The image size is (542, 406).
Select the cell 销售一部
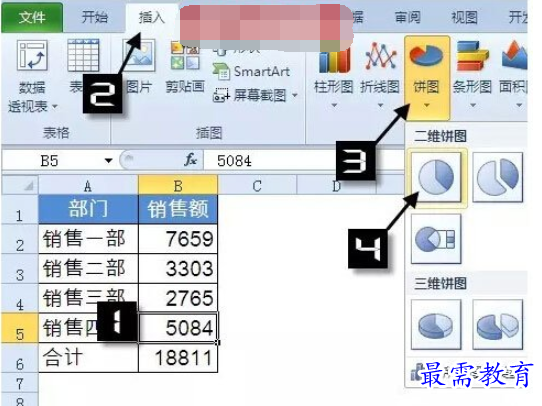88,239
